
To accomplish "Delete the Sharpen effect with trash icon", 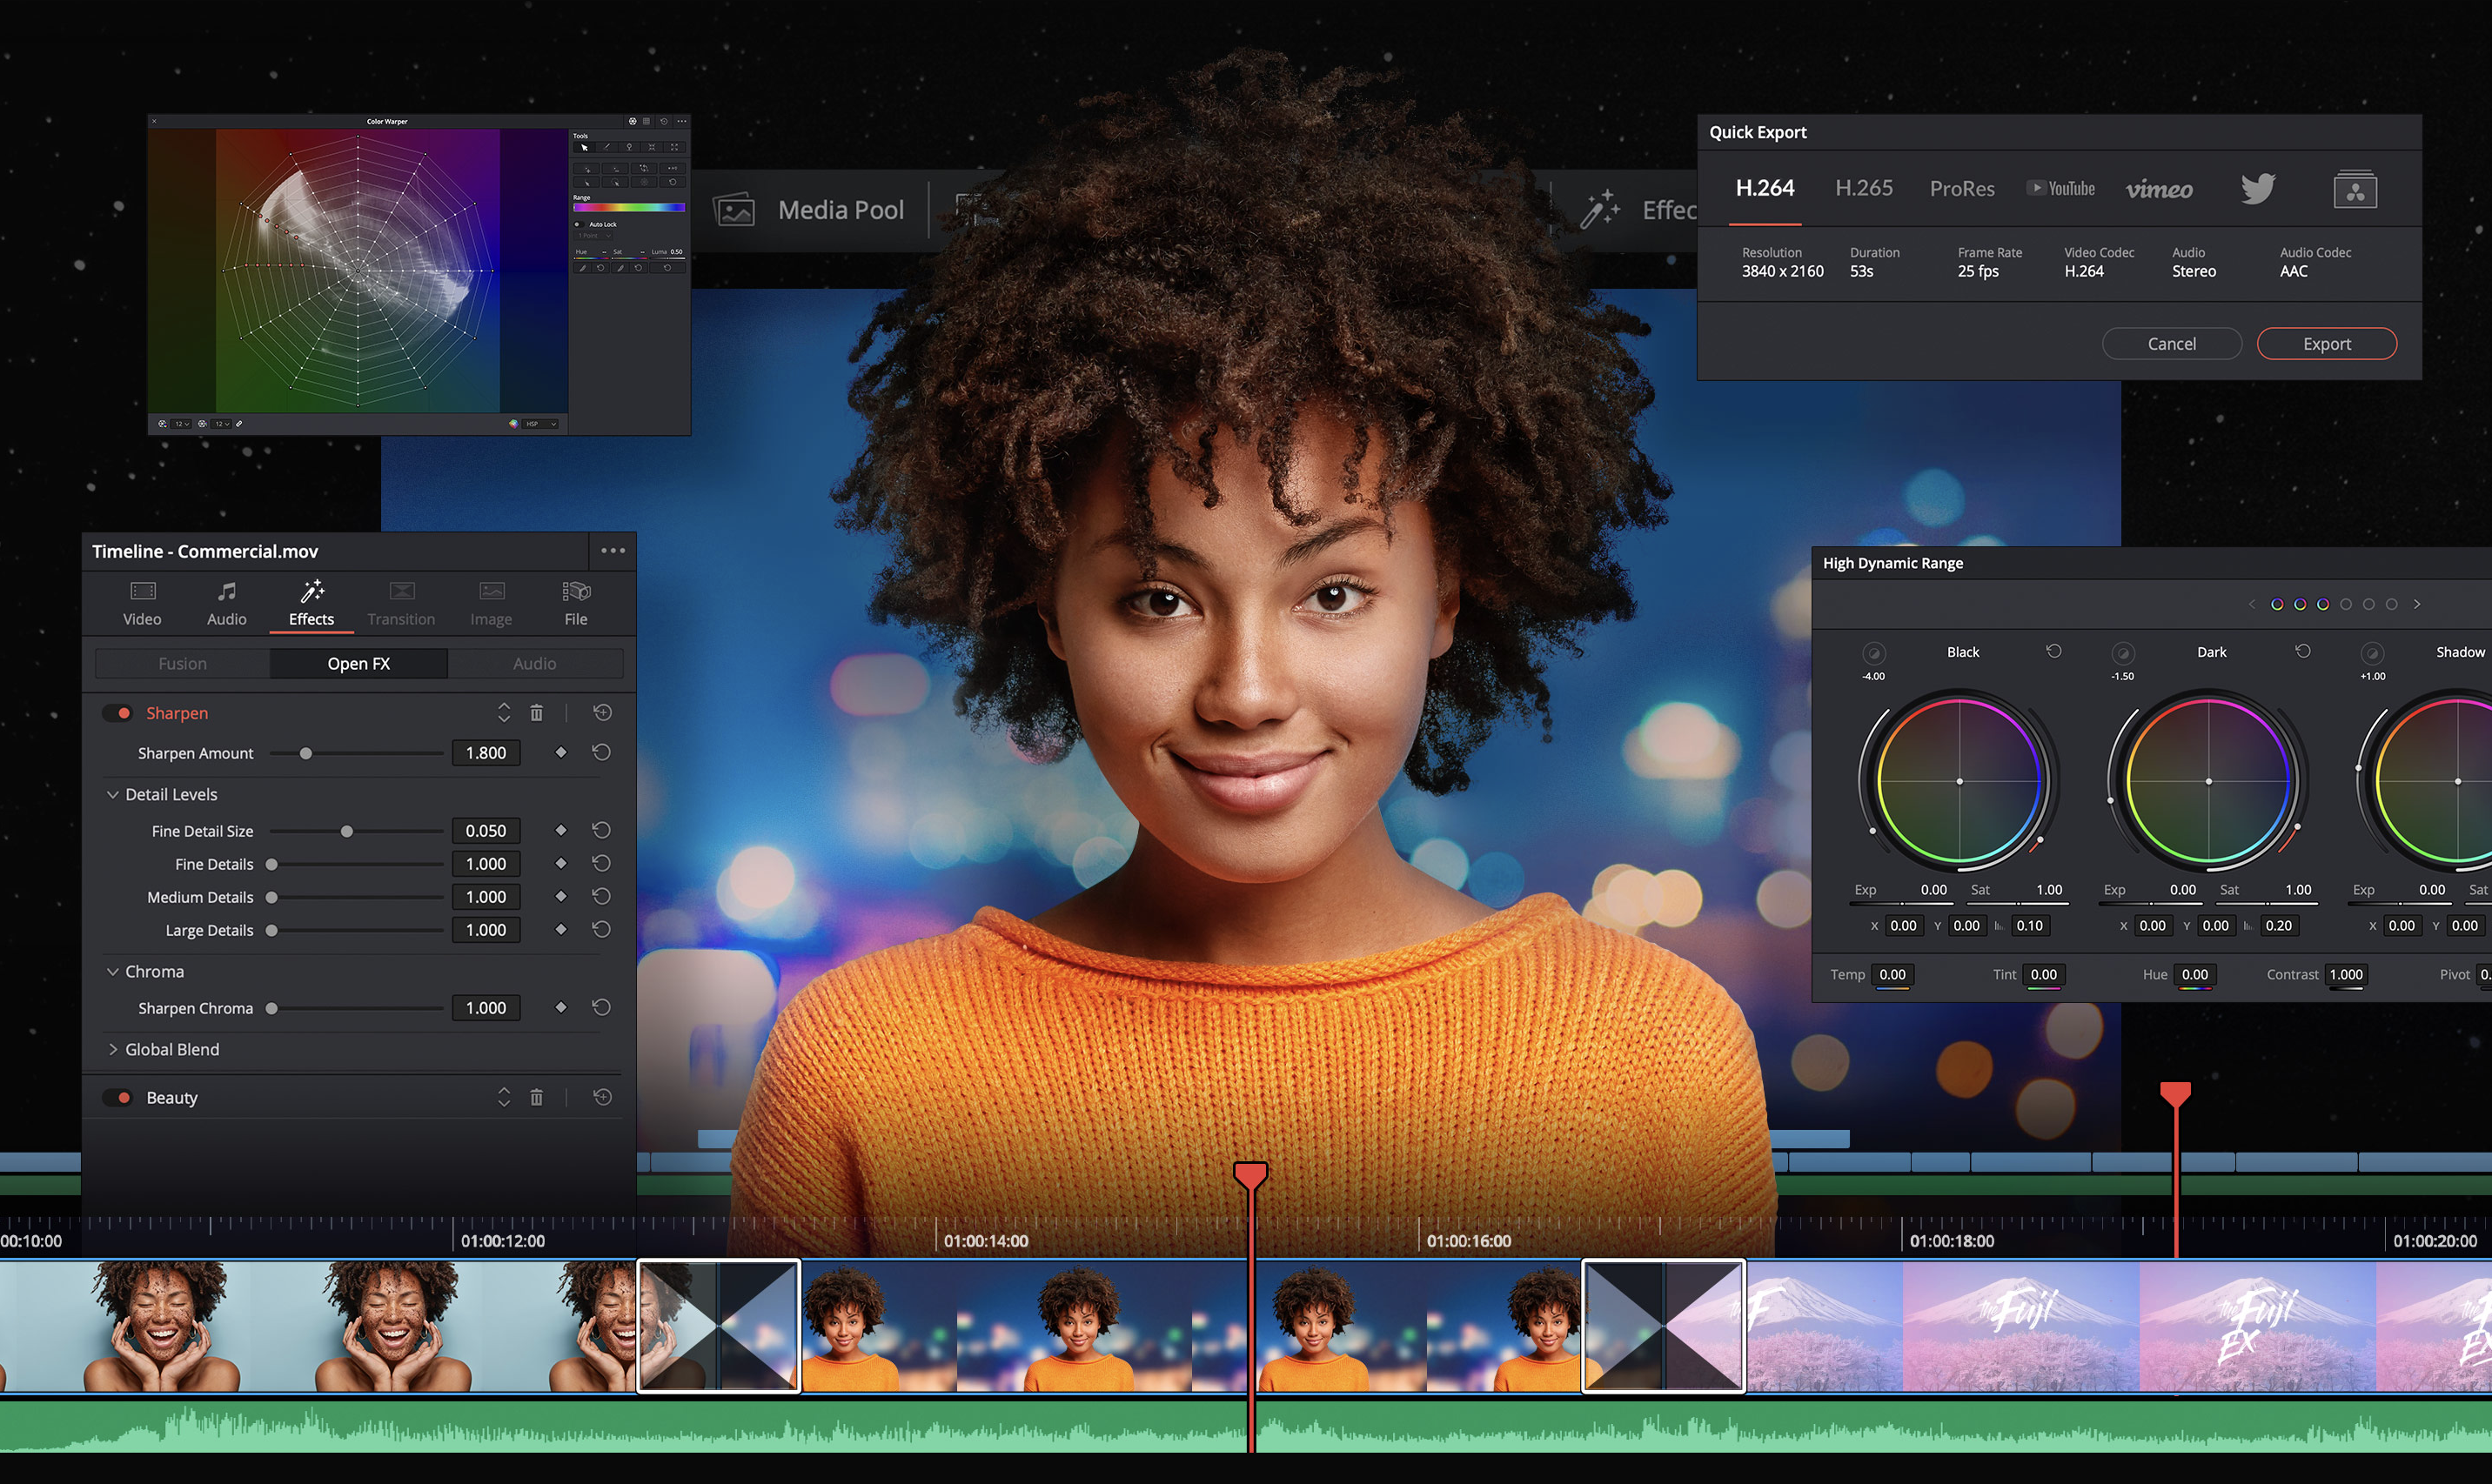I will click(536, 713).
